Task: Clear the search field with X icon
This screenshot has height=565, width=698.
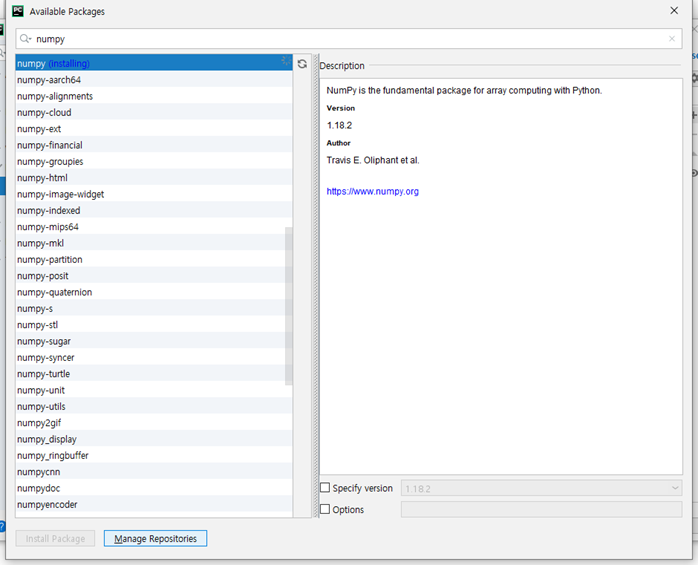Action: [672, 39]
